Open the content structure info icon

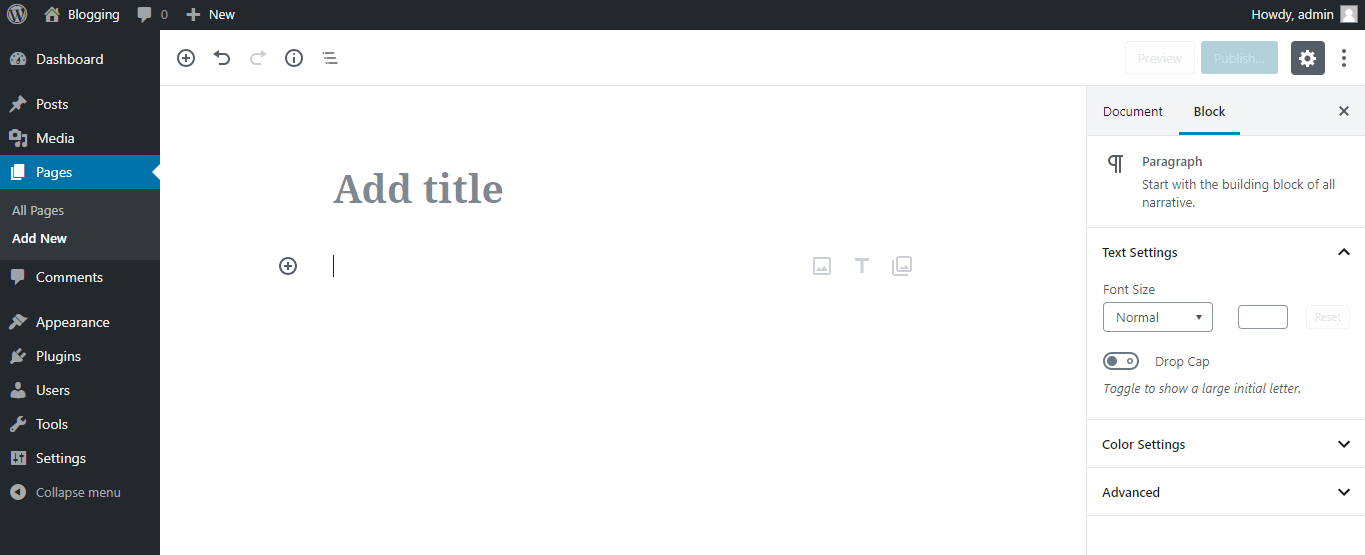294,58
